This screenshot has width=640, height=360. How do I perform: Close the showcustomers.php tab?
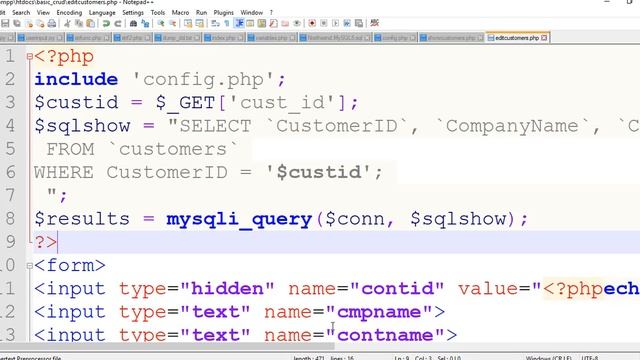[480, 38]
